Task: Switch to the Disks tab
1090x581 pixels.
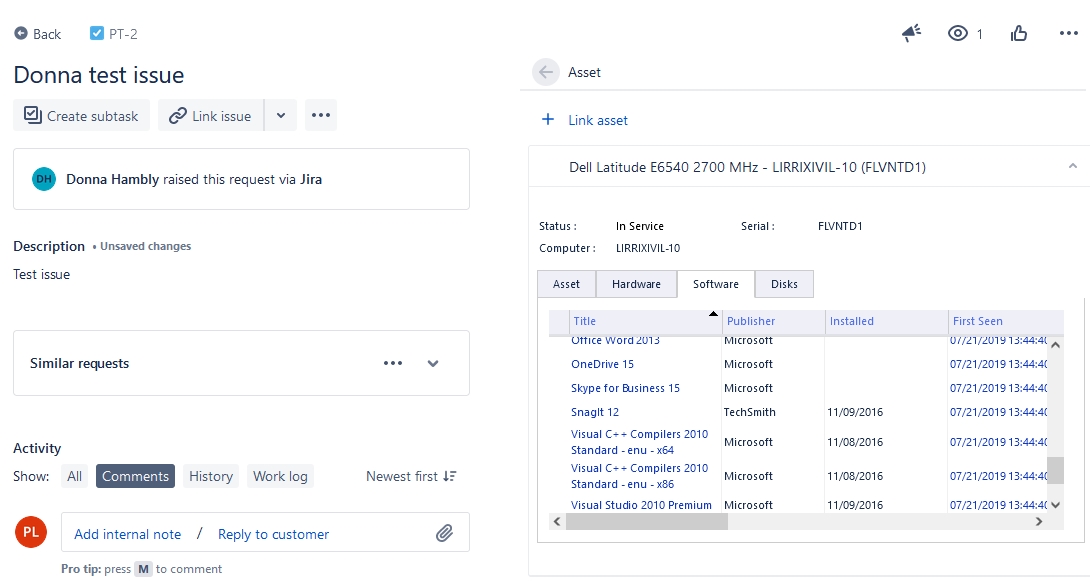Action: pyautogui.click(x=784, y=284)
